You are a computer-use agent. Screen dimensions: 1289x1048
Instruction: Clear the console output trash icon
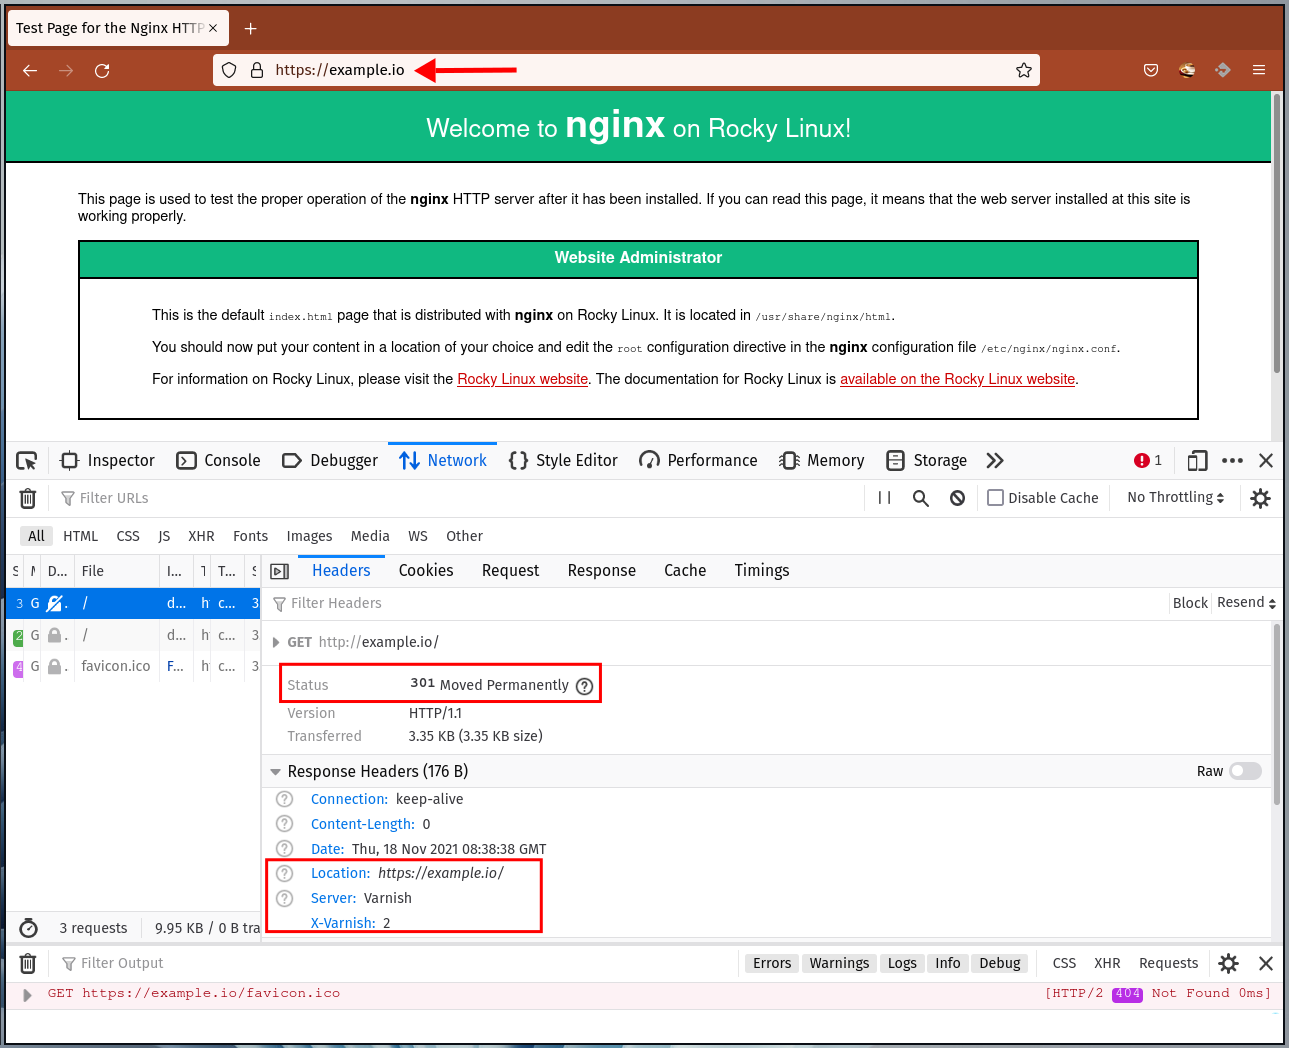click(28, 963)
